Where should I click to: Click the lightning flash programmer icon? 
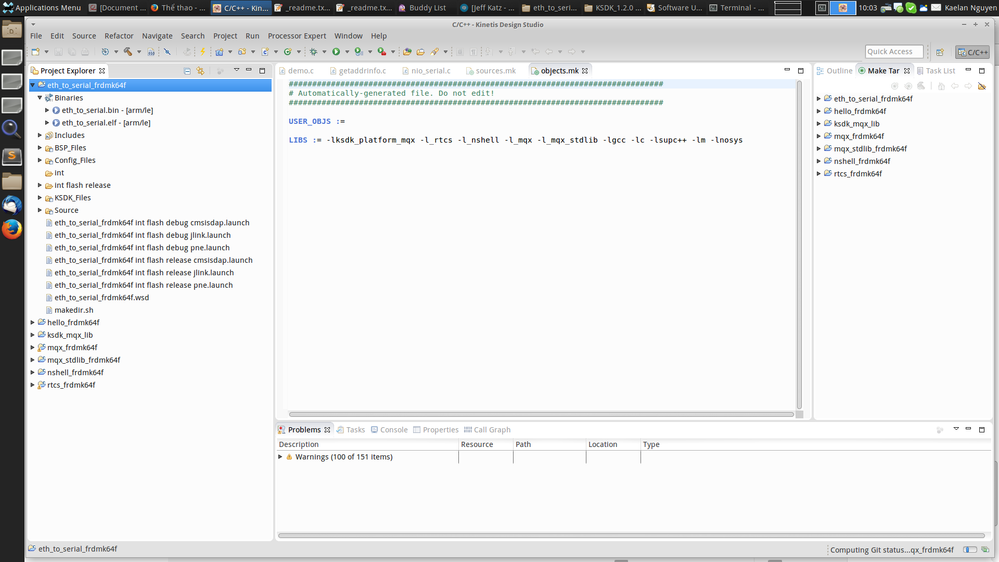pos(203,52)
